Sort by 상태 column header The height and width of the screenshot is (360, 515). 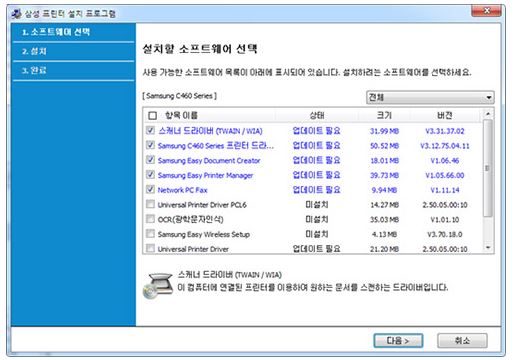(x=317, y=115)
